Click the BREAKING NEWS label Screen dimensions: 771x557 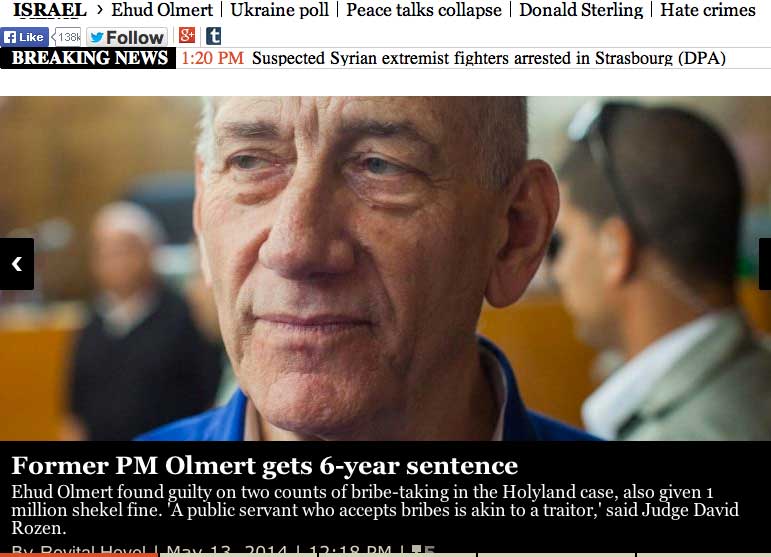[89, 58]
